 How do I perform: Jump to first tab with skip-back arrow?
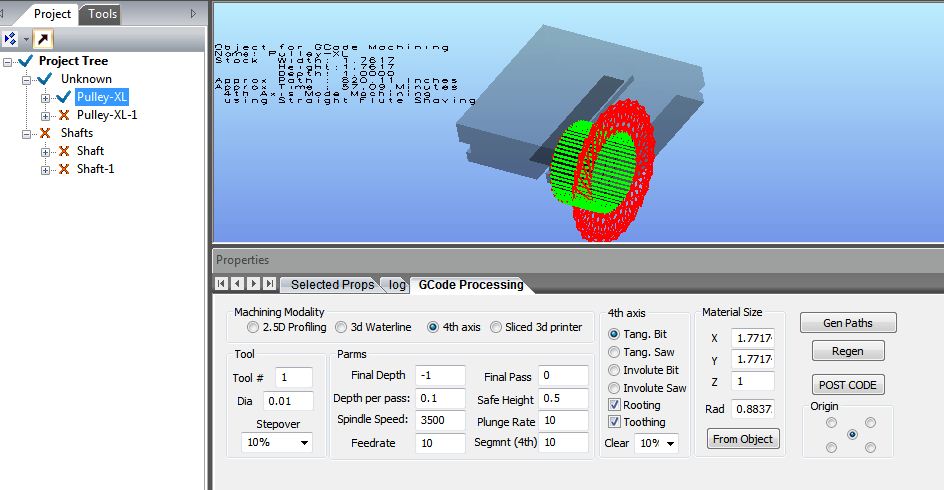pyautogui.click(x=222, y=284)
